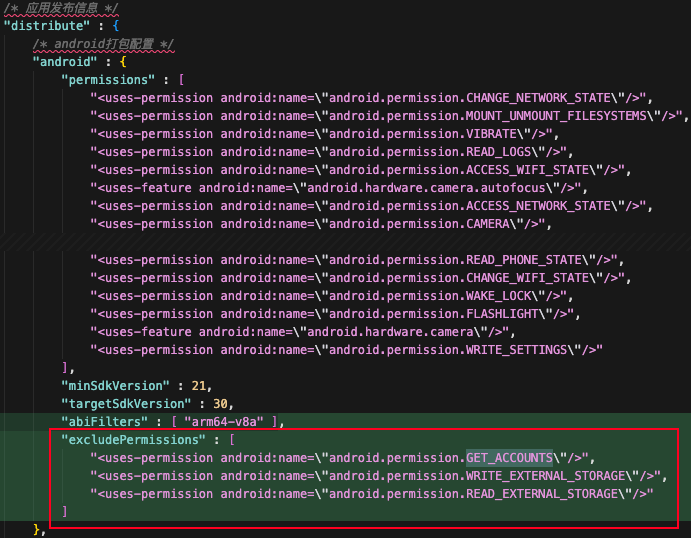Viewport: 691px width, 538px height.
Task: Click the CHANGE_WIFI_STATE permission line
Action: pyautogui.click(x=360, y=278)
